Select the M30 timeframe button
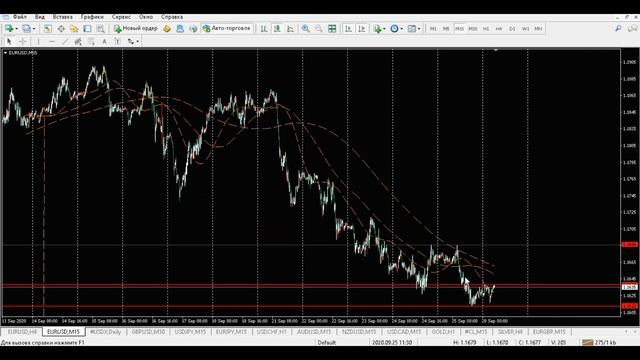 473,29
